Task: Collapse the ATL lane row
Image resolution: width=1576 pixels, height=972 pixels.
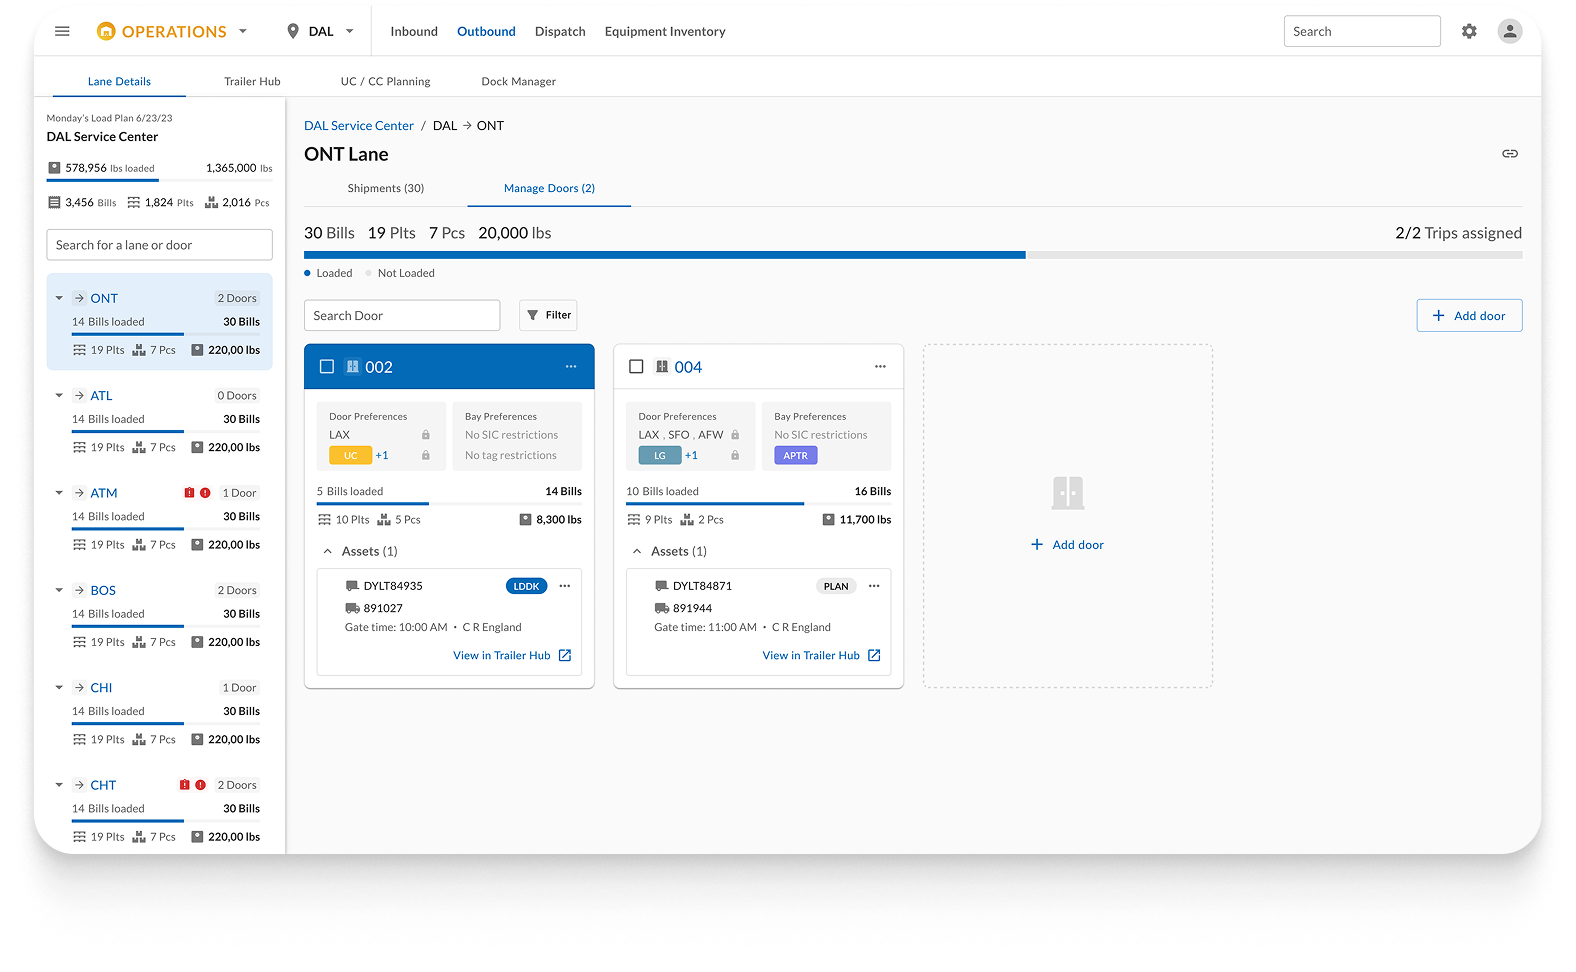Action: (x=59, y=396)
